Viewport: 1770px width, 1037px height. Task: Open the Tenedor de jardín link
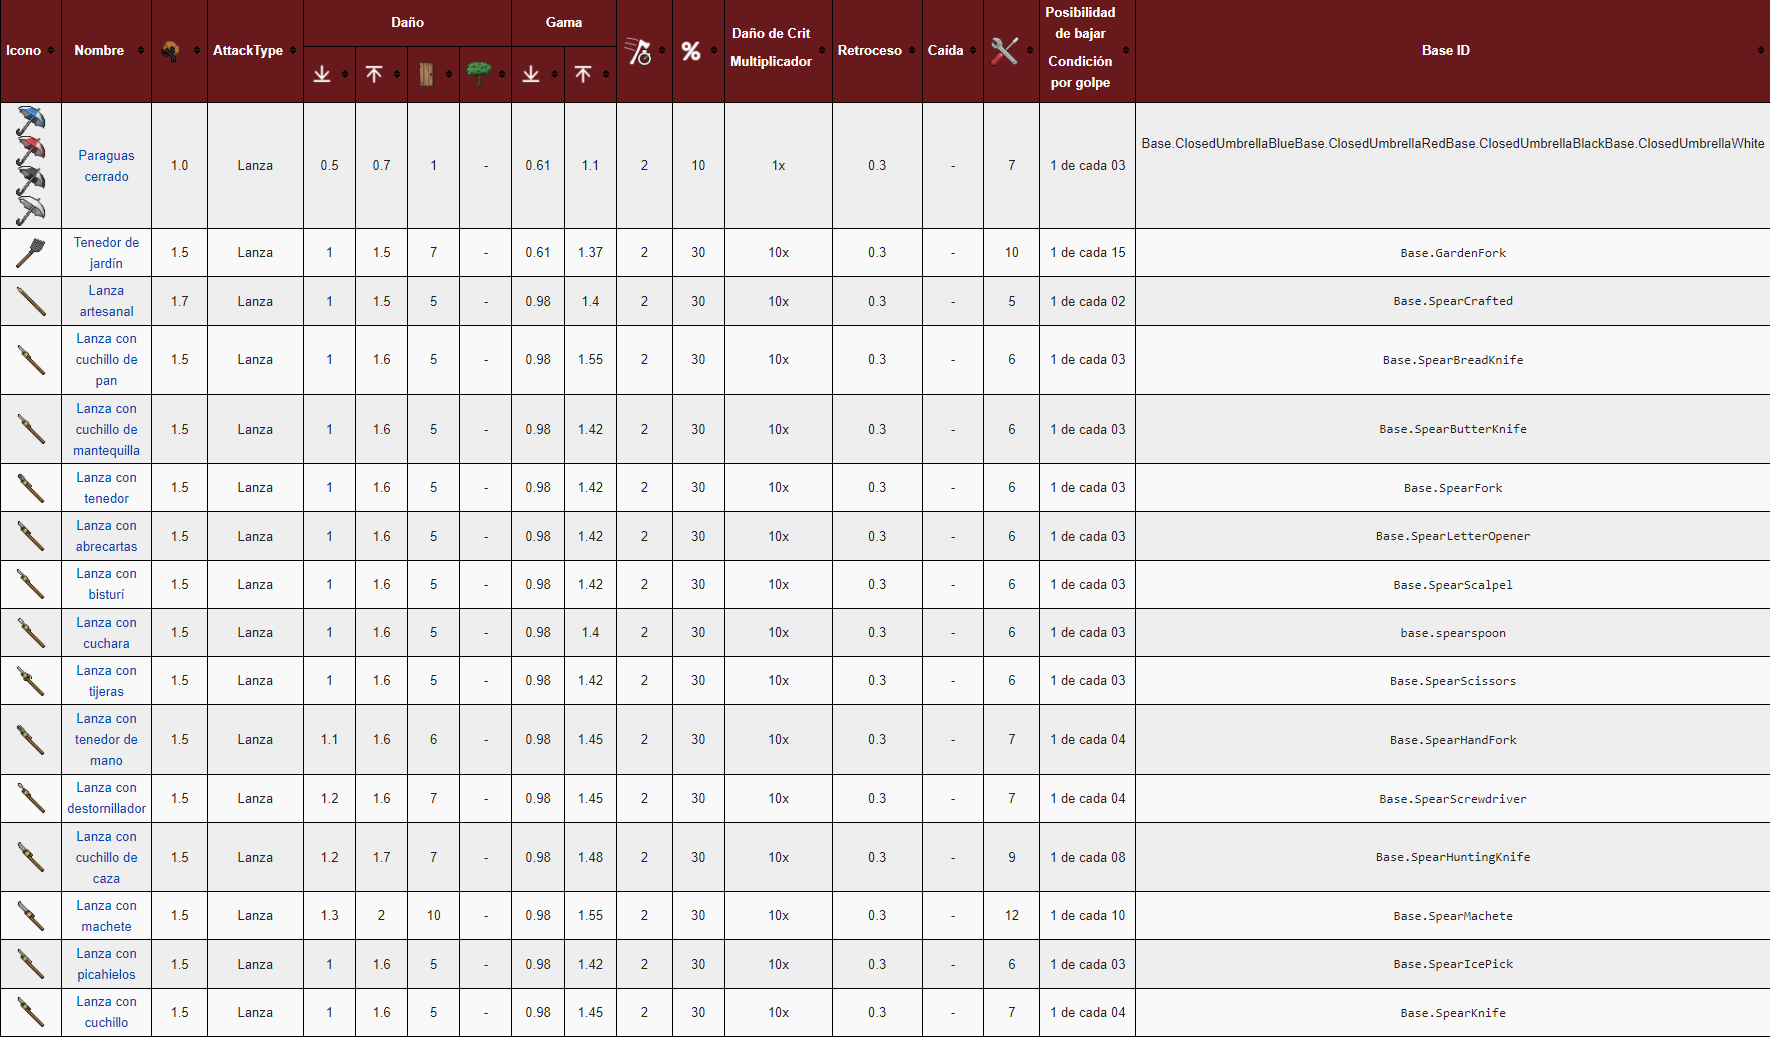click(106, 253)
